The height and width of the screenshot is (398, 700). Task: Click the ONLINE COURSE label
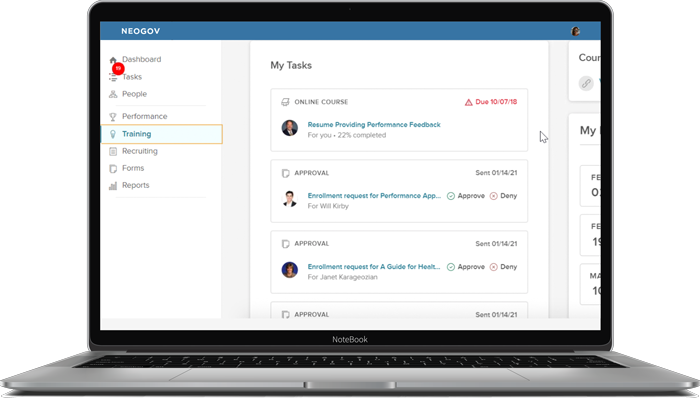[x=321, y=102]
